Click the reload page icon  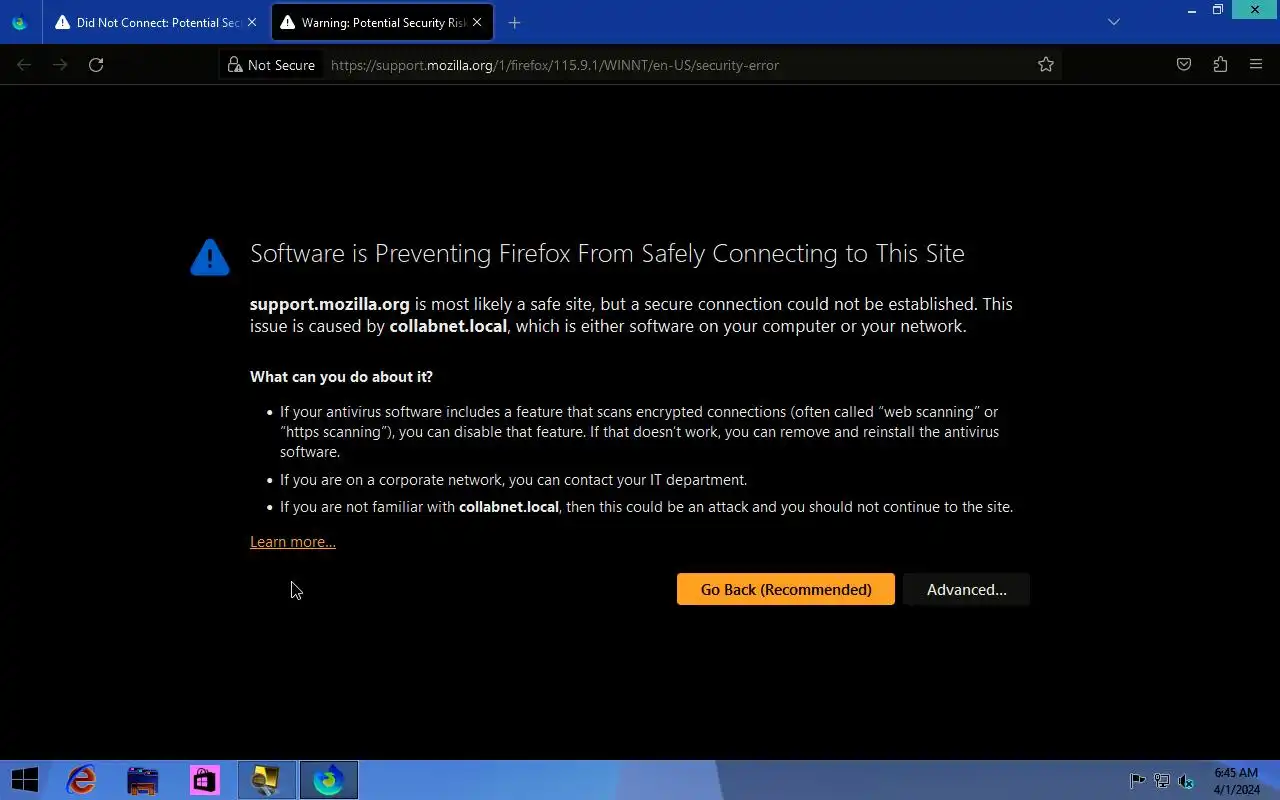[x=96, y=65]
